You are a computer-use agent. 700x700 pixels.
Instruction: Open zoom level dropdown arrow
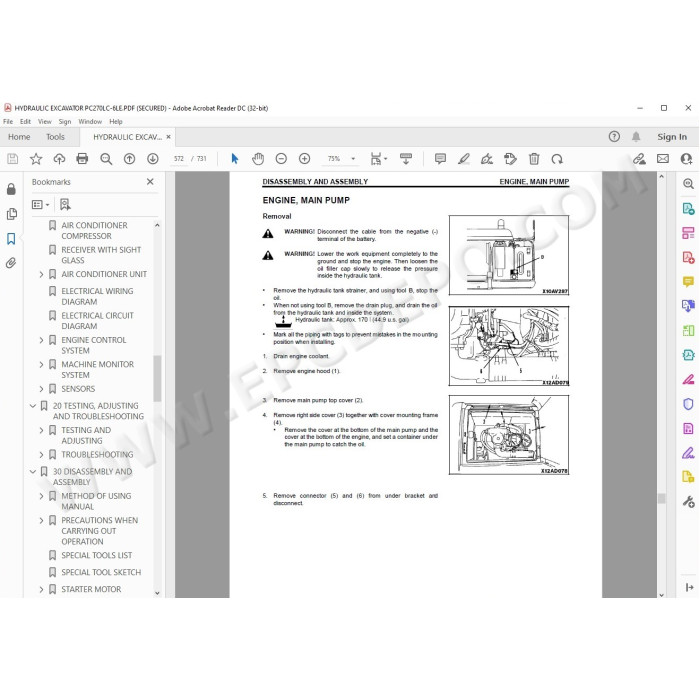coord(353,159)
